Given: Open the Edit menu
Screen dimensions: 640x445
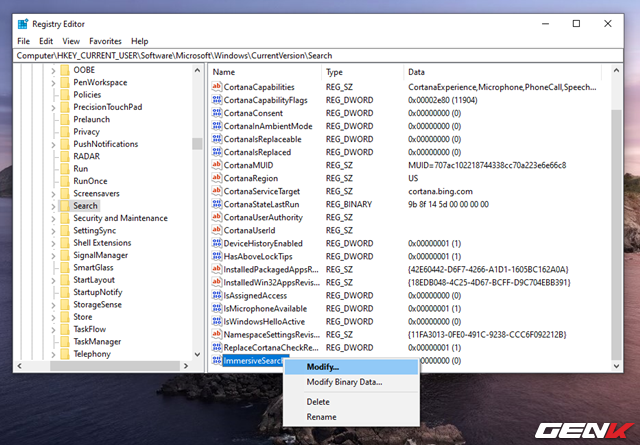Looking at the screenshot, I should pos(46,41).
